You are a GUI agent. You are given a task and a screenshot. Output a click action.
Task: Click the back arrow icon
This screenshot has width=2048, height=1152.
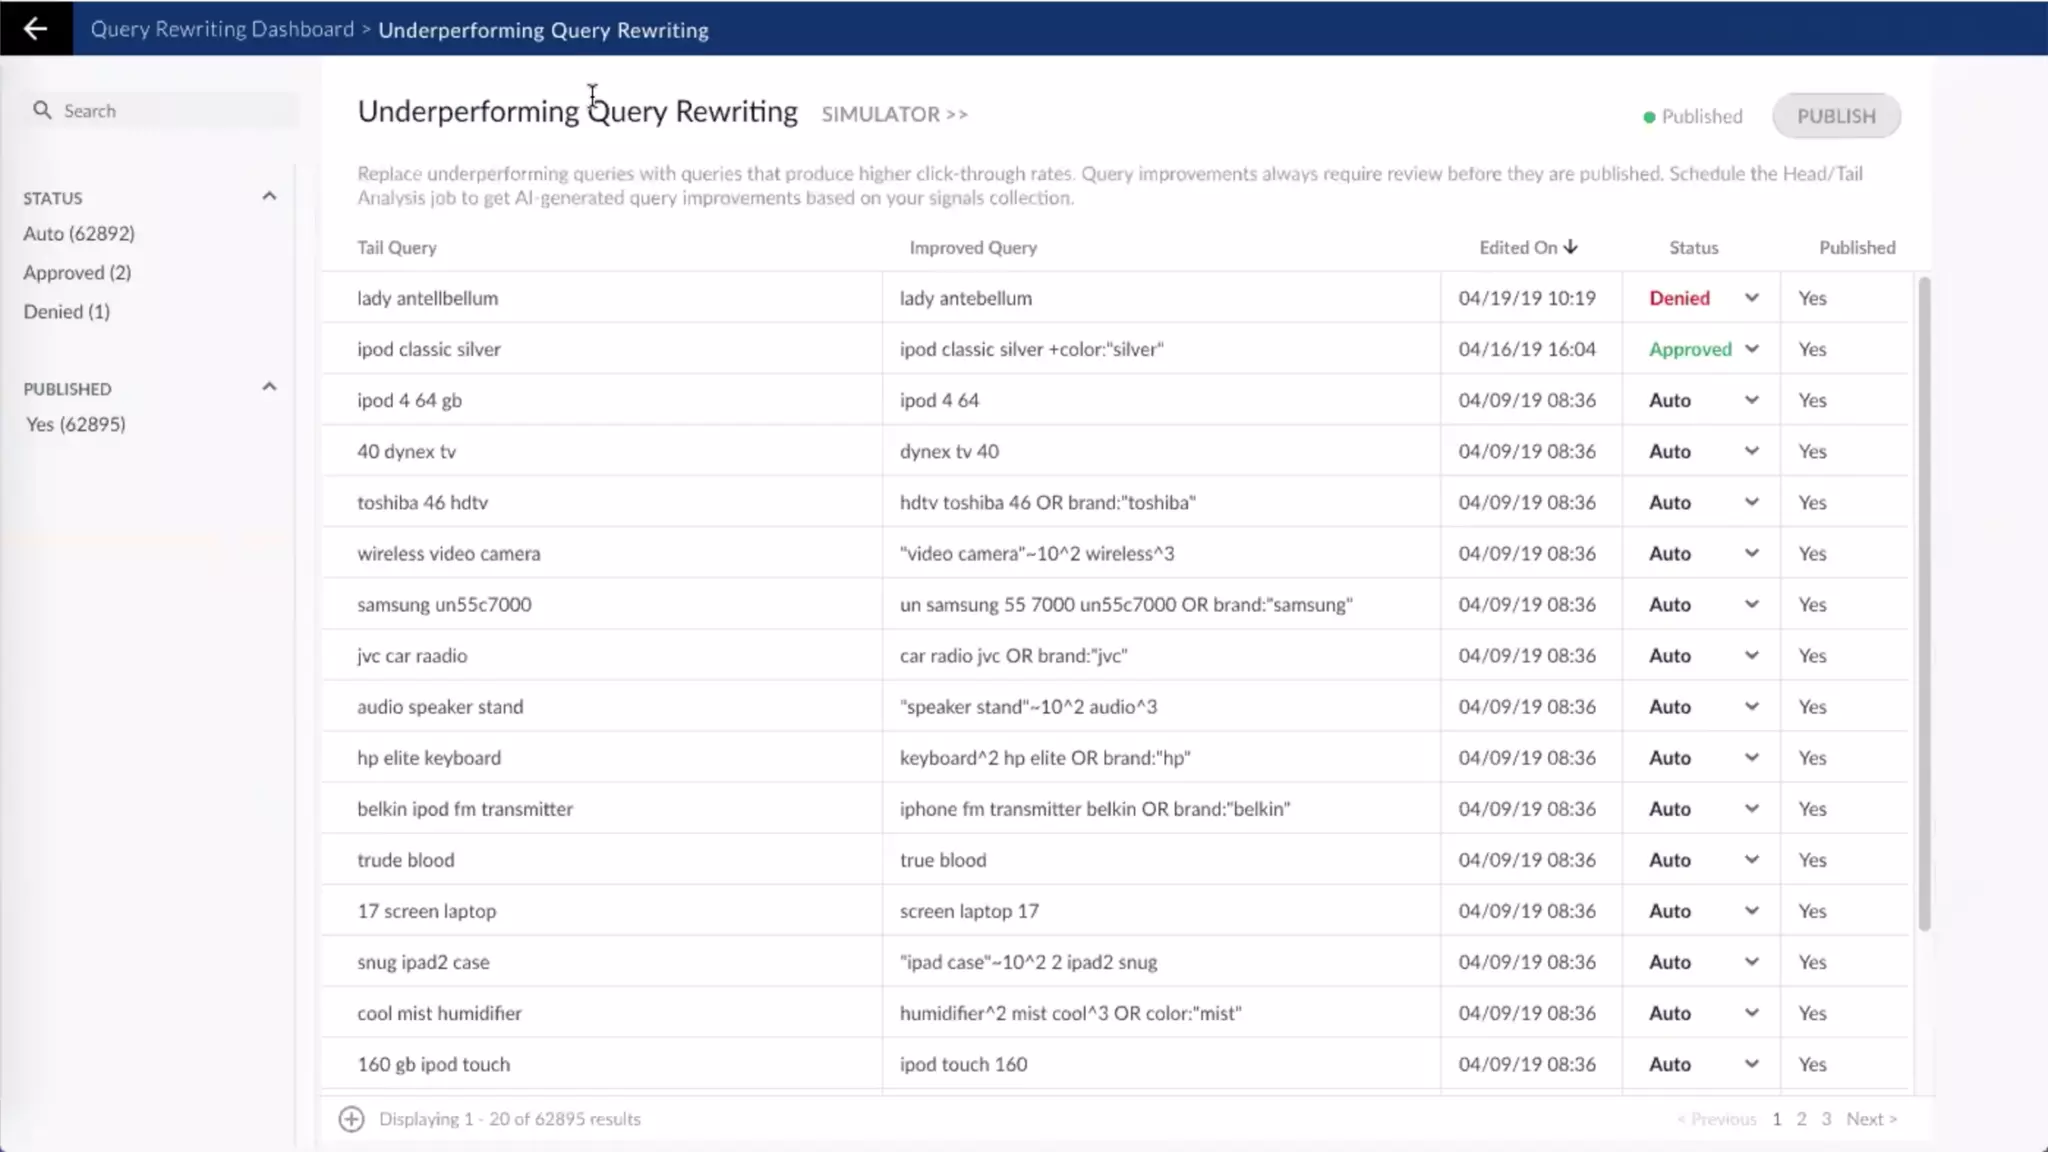coord(35,28)
